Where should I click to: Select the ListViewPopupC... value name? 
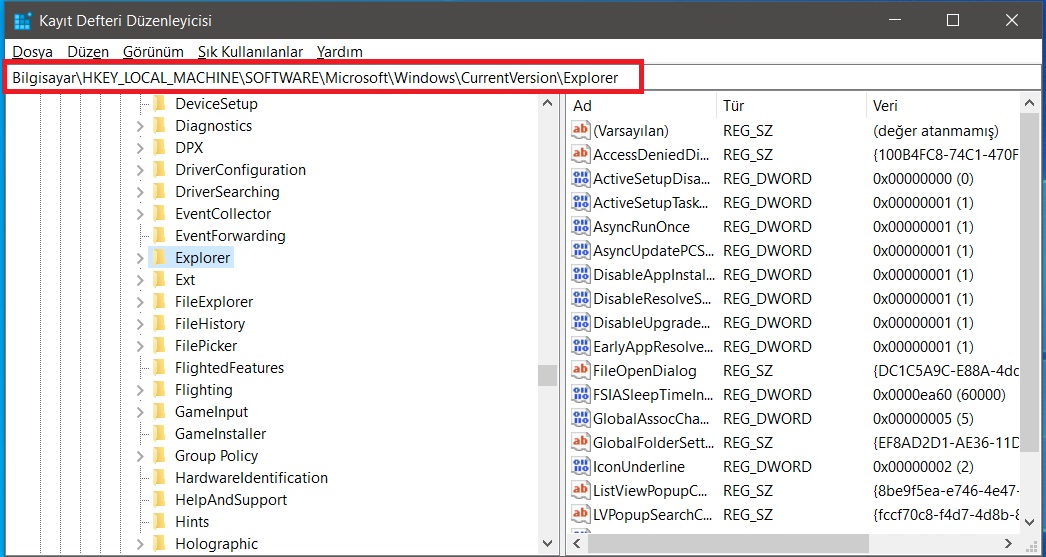[650, 491]
